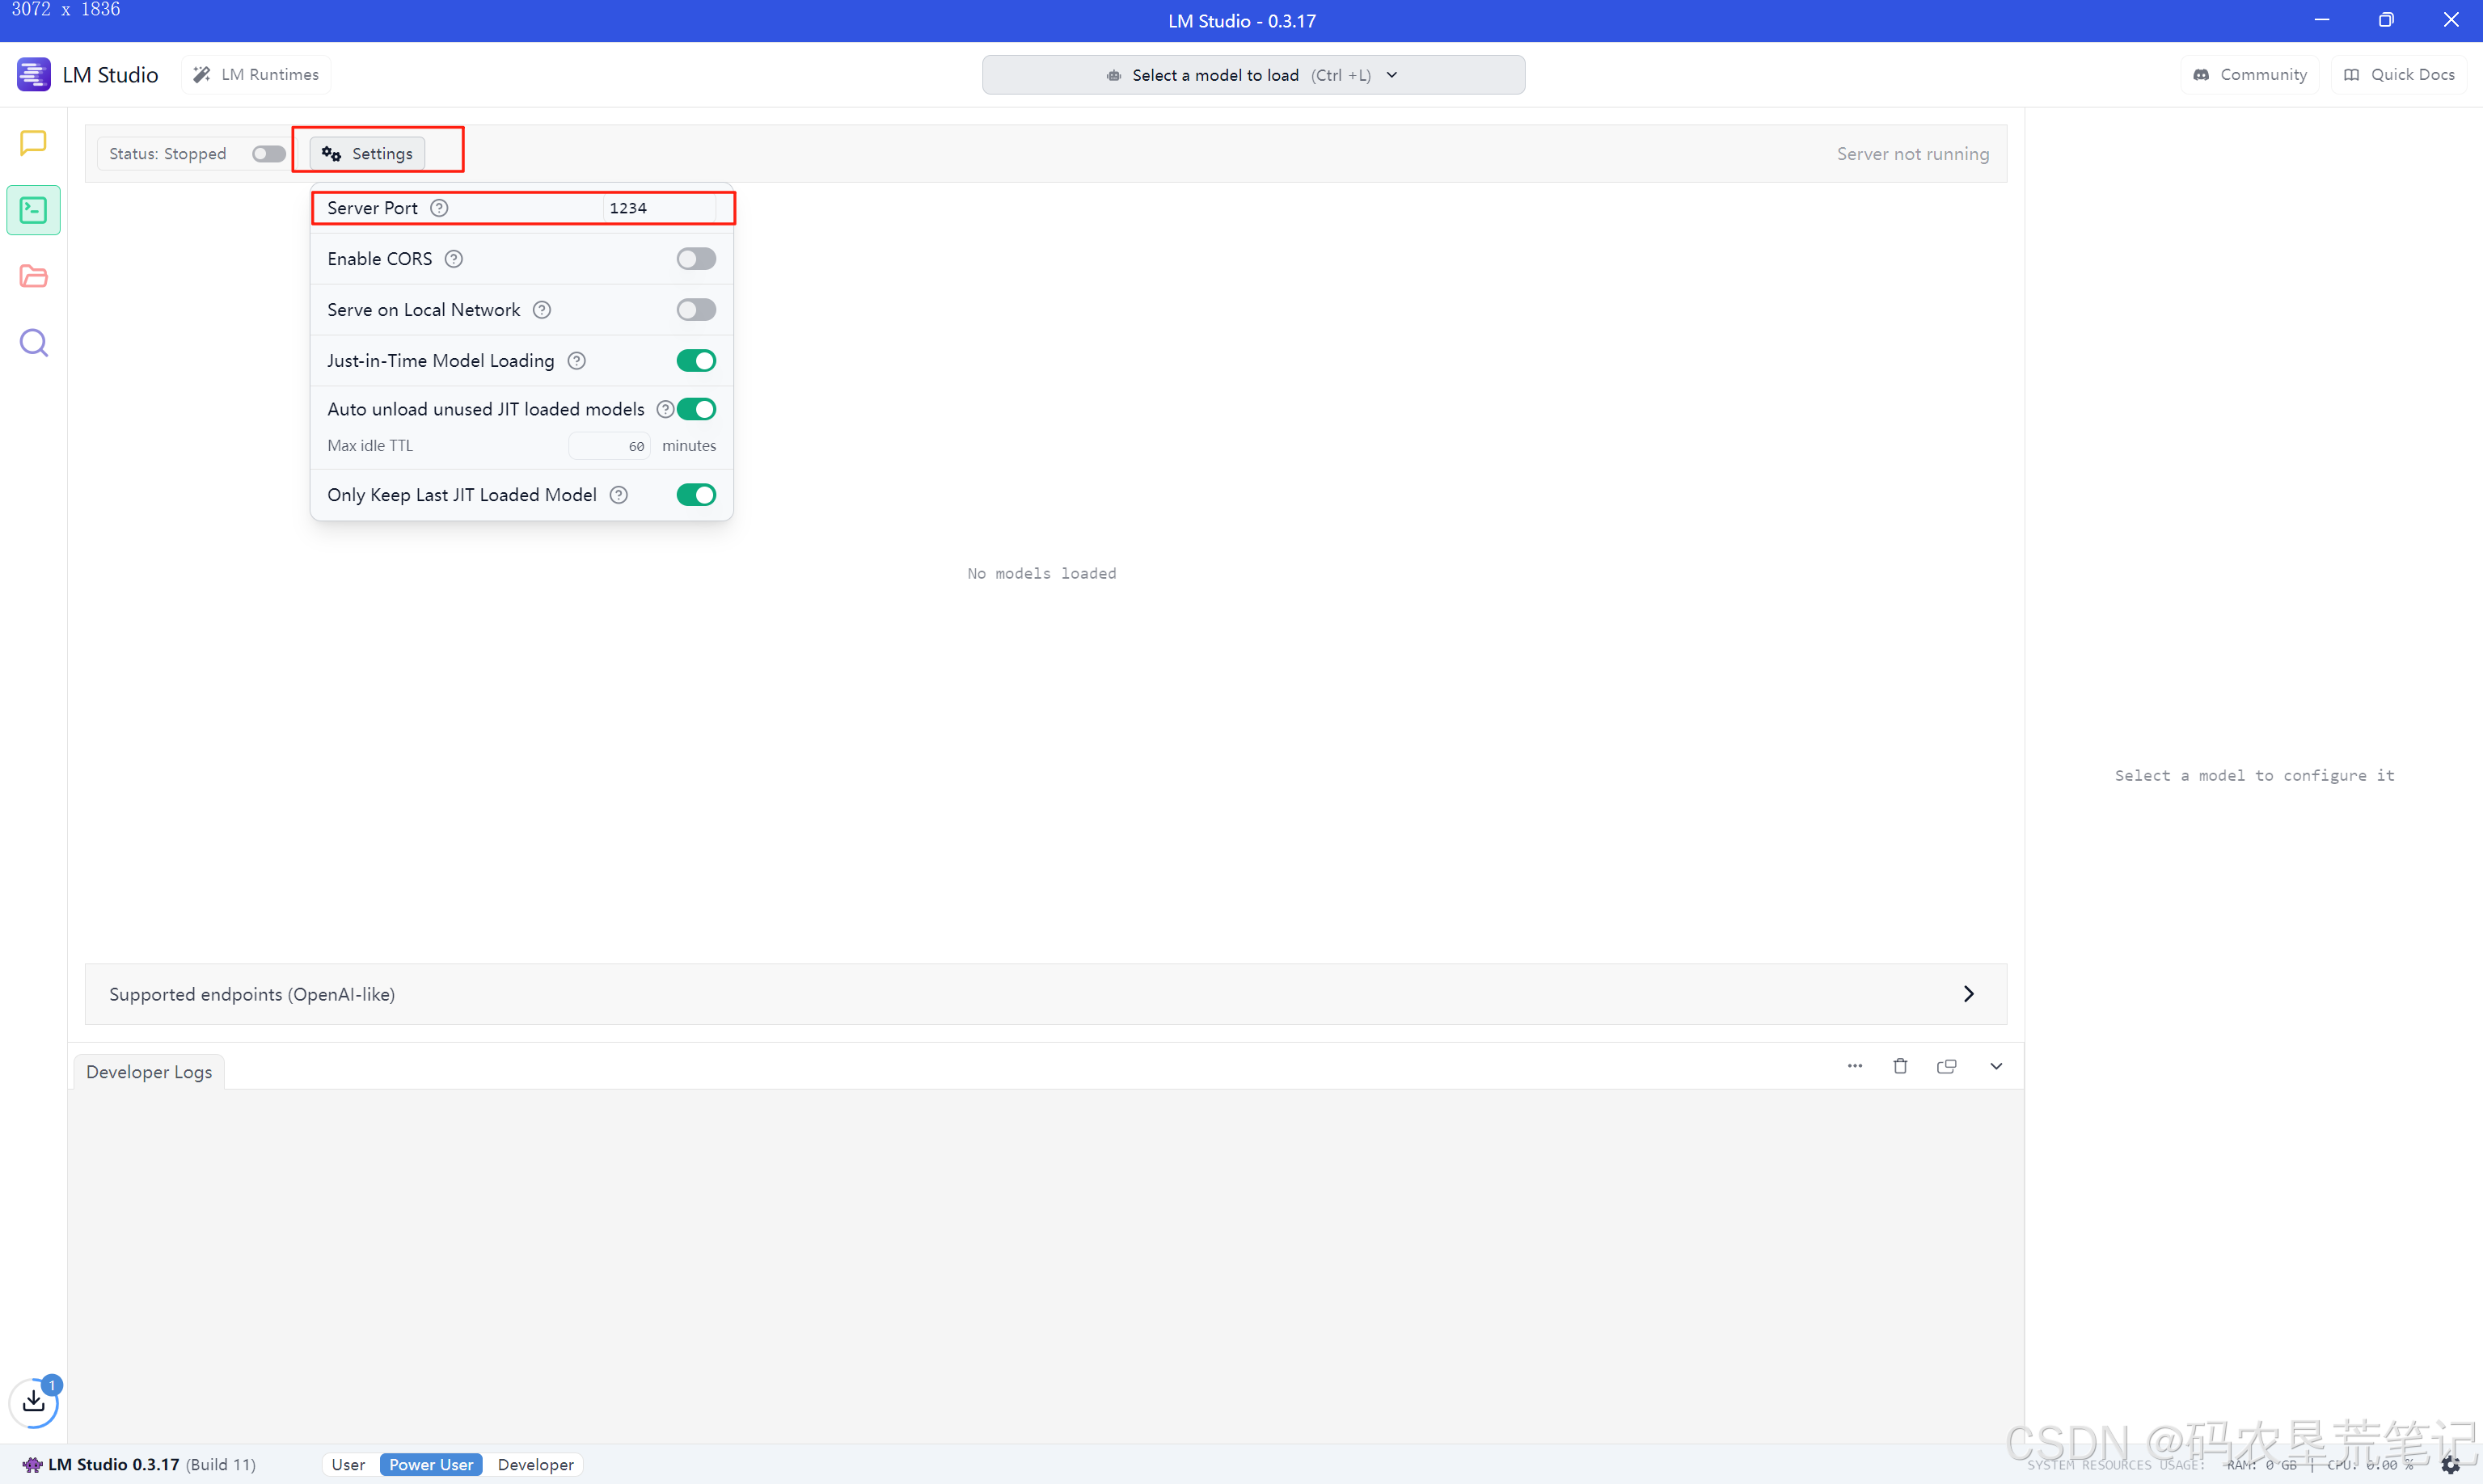The image size is (2483, 1484).
Task: Toggle server Status Stopped switch
Action: pos(268,154)
